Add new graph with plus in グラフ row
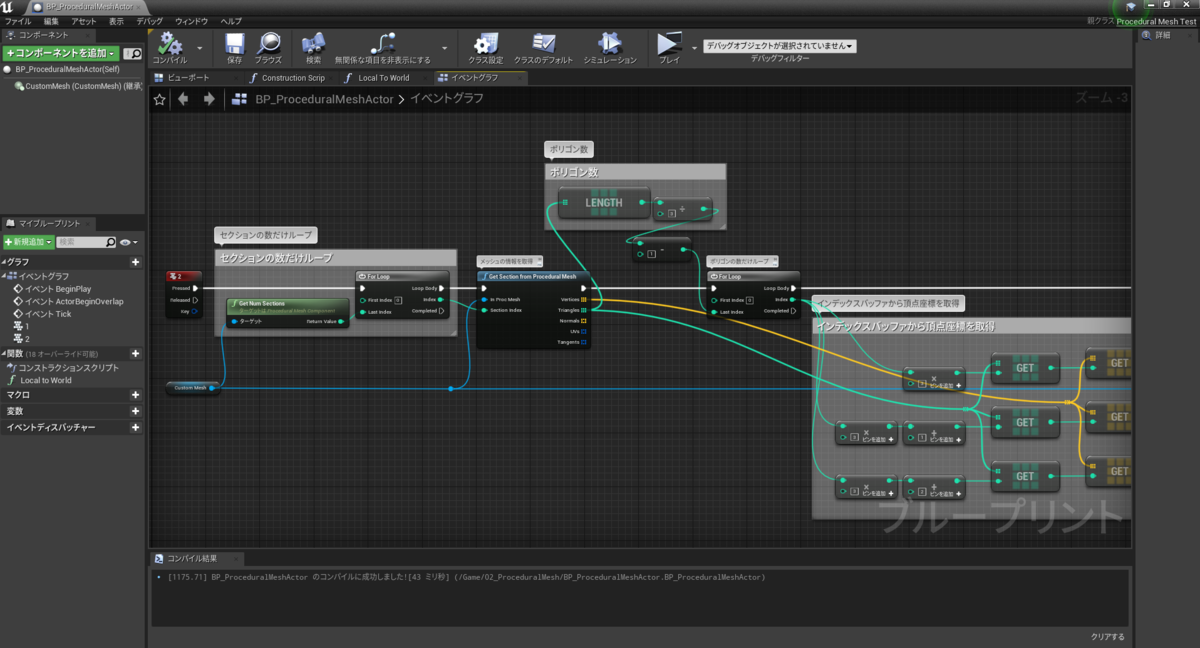The width and height of the screenshot is (1200, 648). [x=136, y=262]
